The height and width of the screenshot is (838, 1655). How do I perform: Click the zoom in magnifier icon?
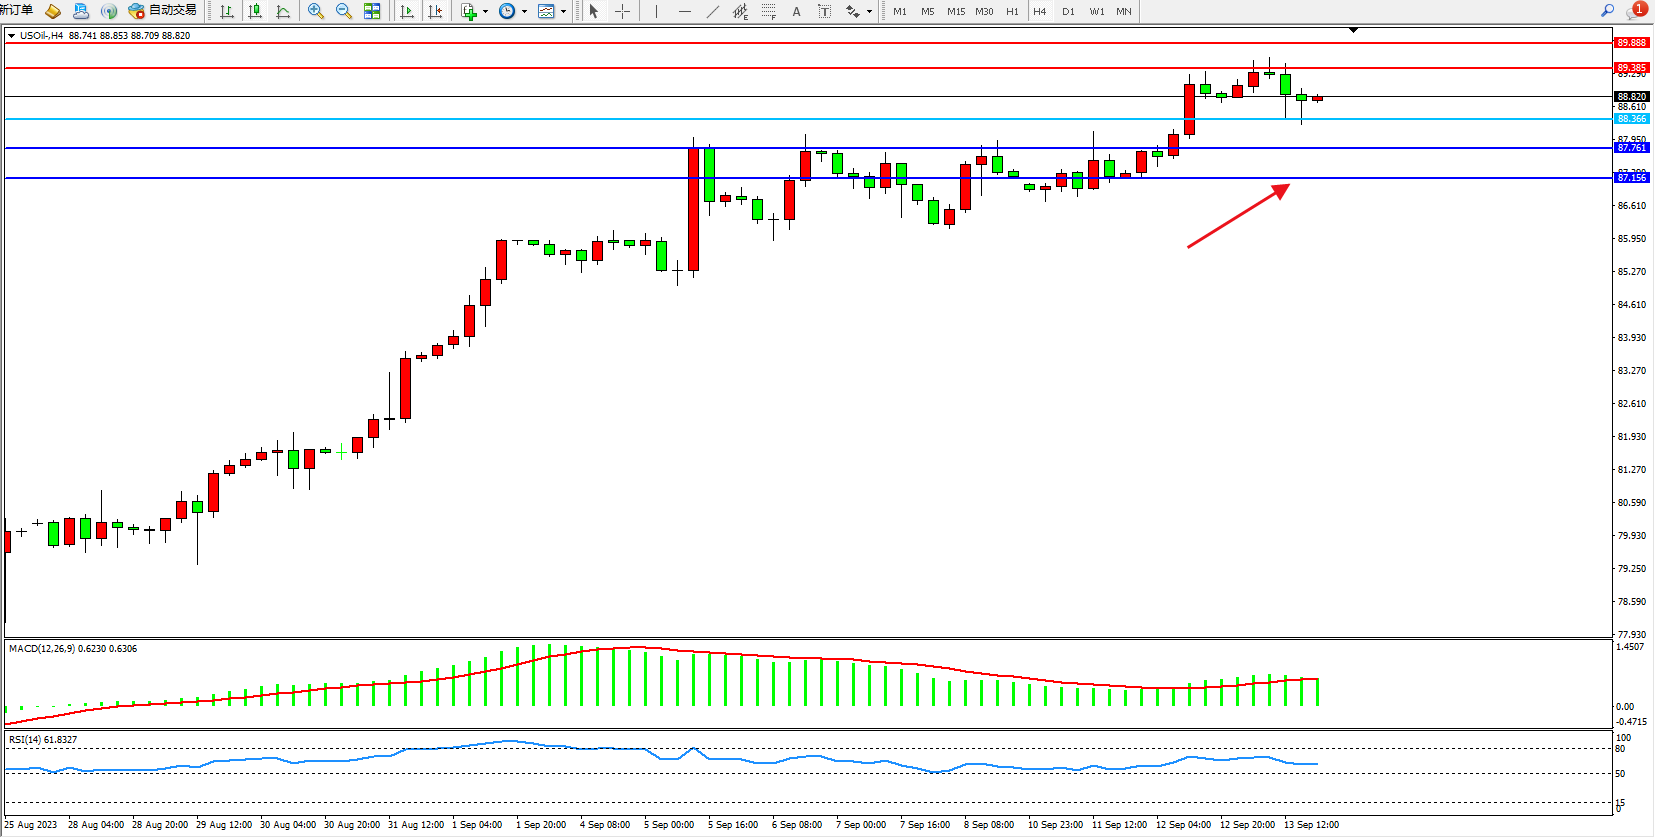tap(316, 11)
